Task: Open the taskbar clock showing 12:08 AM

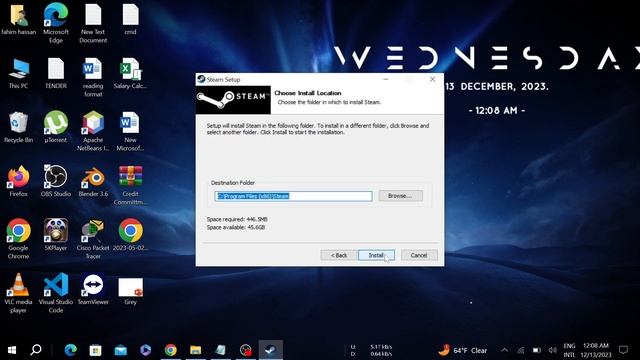Action: (x=596, y=350)
